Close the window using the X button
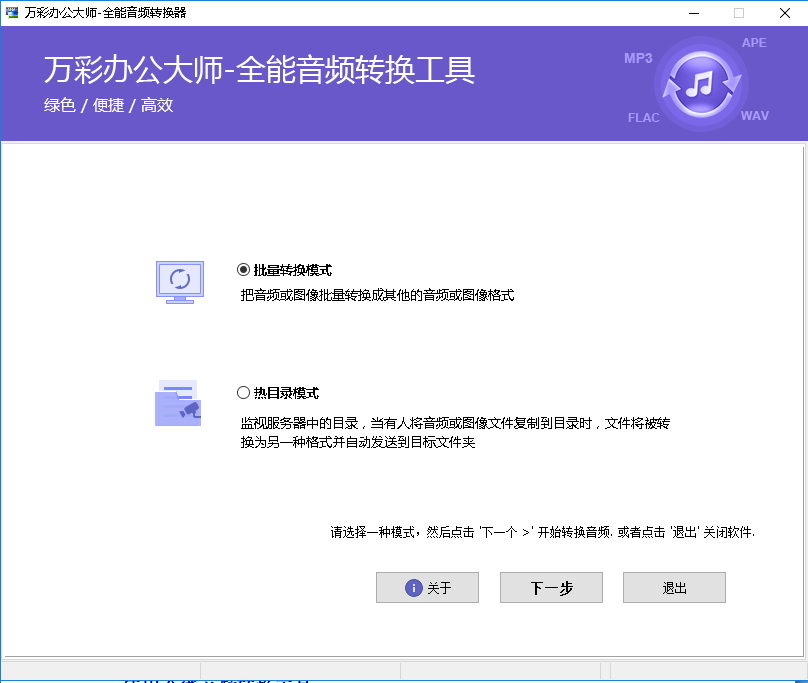 pyautogui.click(x=785, y=13)
